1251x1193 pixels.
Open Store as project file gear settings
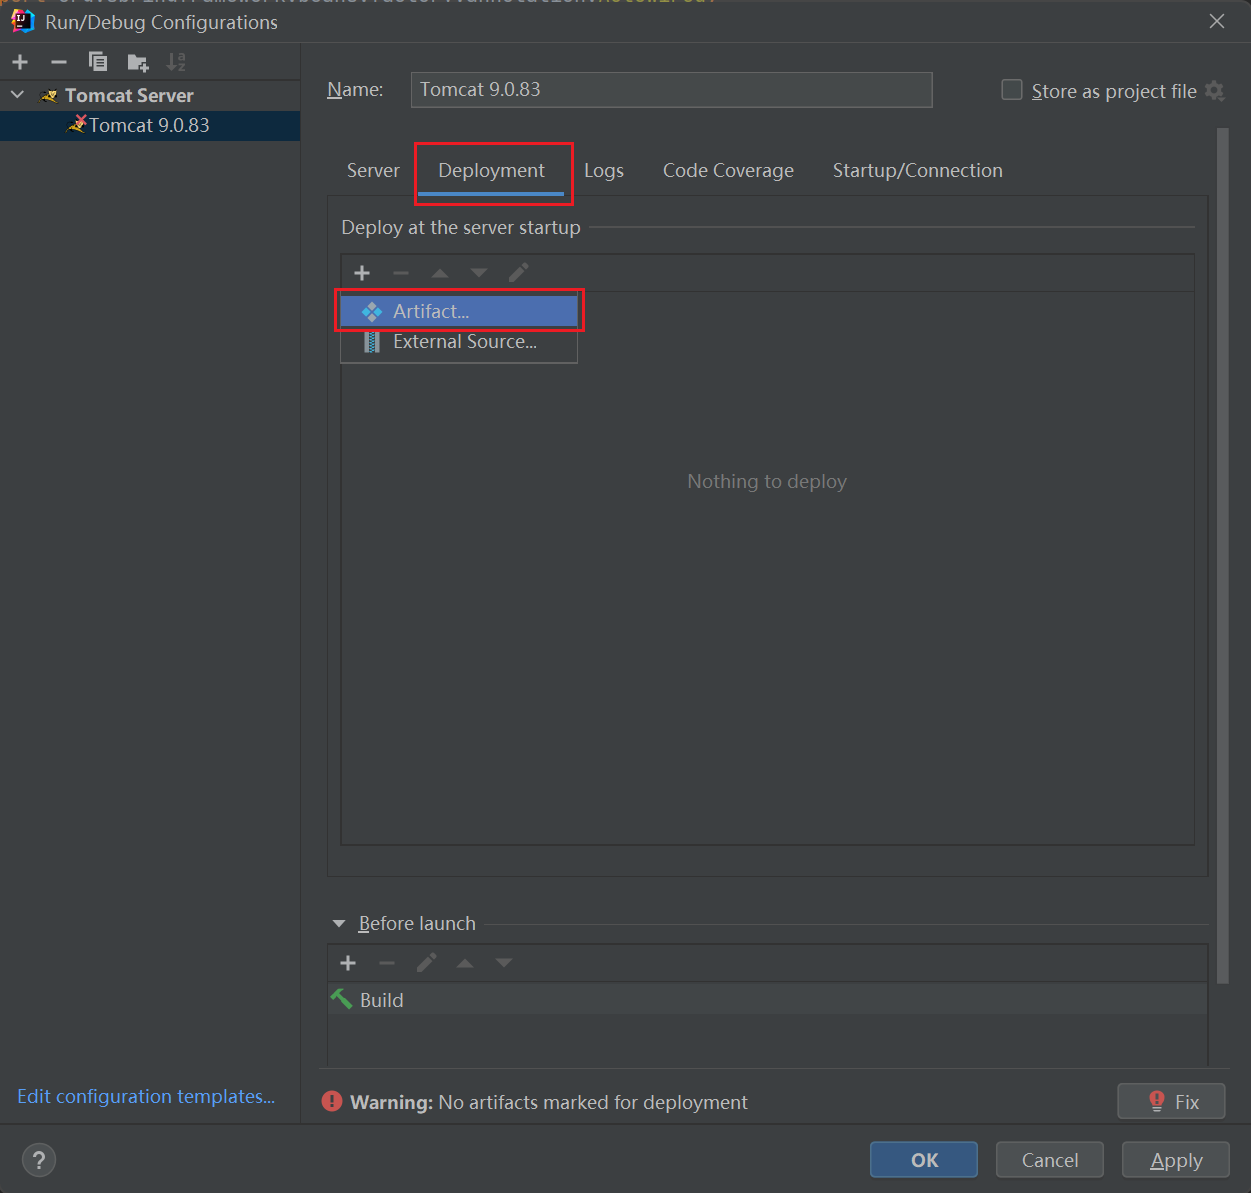pyautogui.click(x=1215, y=91)
